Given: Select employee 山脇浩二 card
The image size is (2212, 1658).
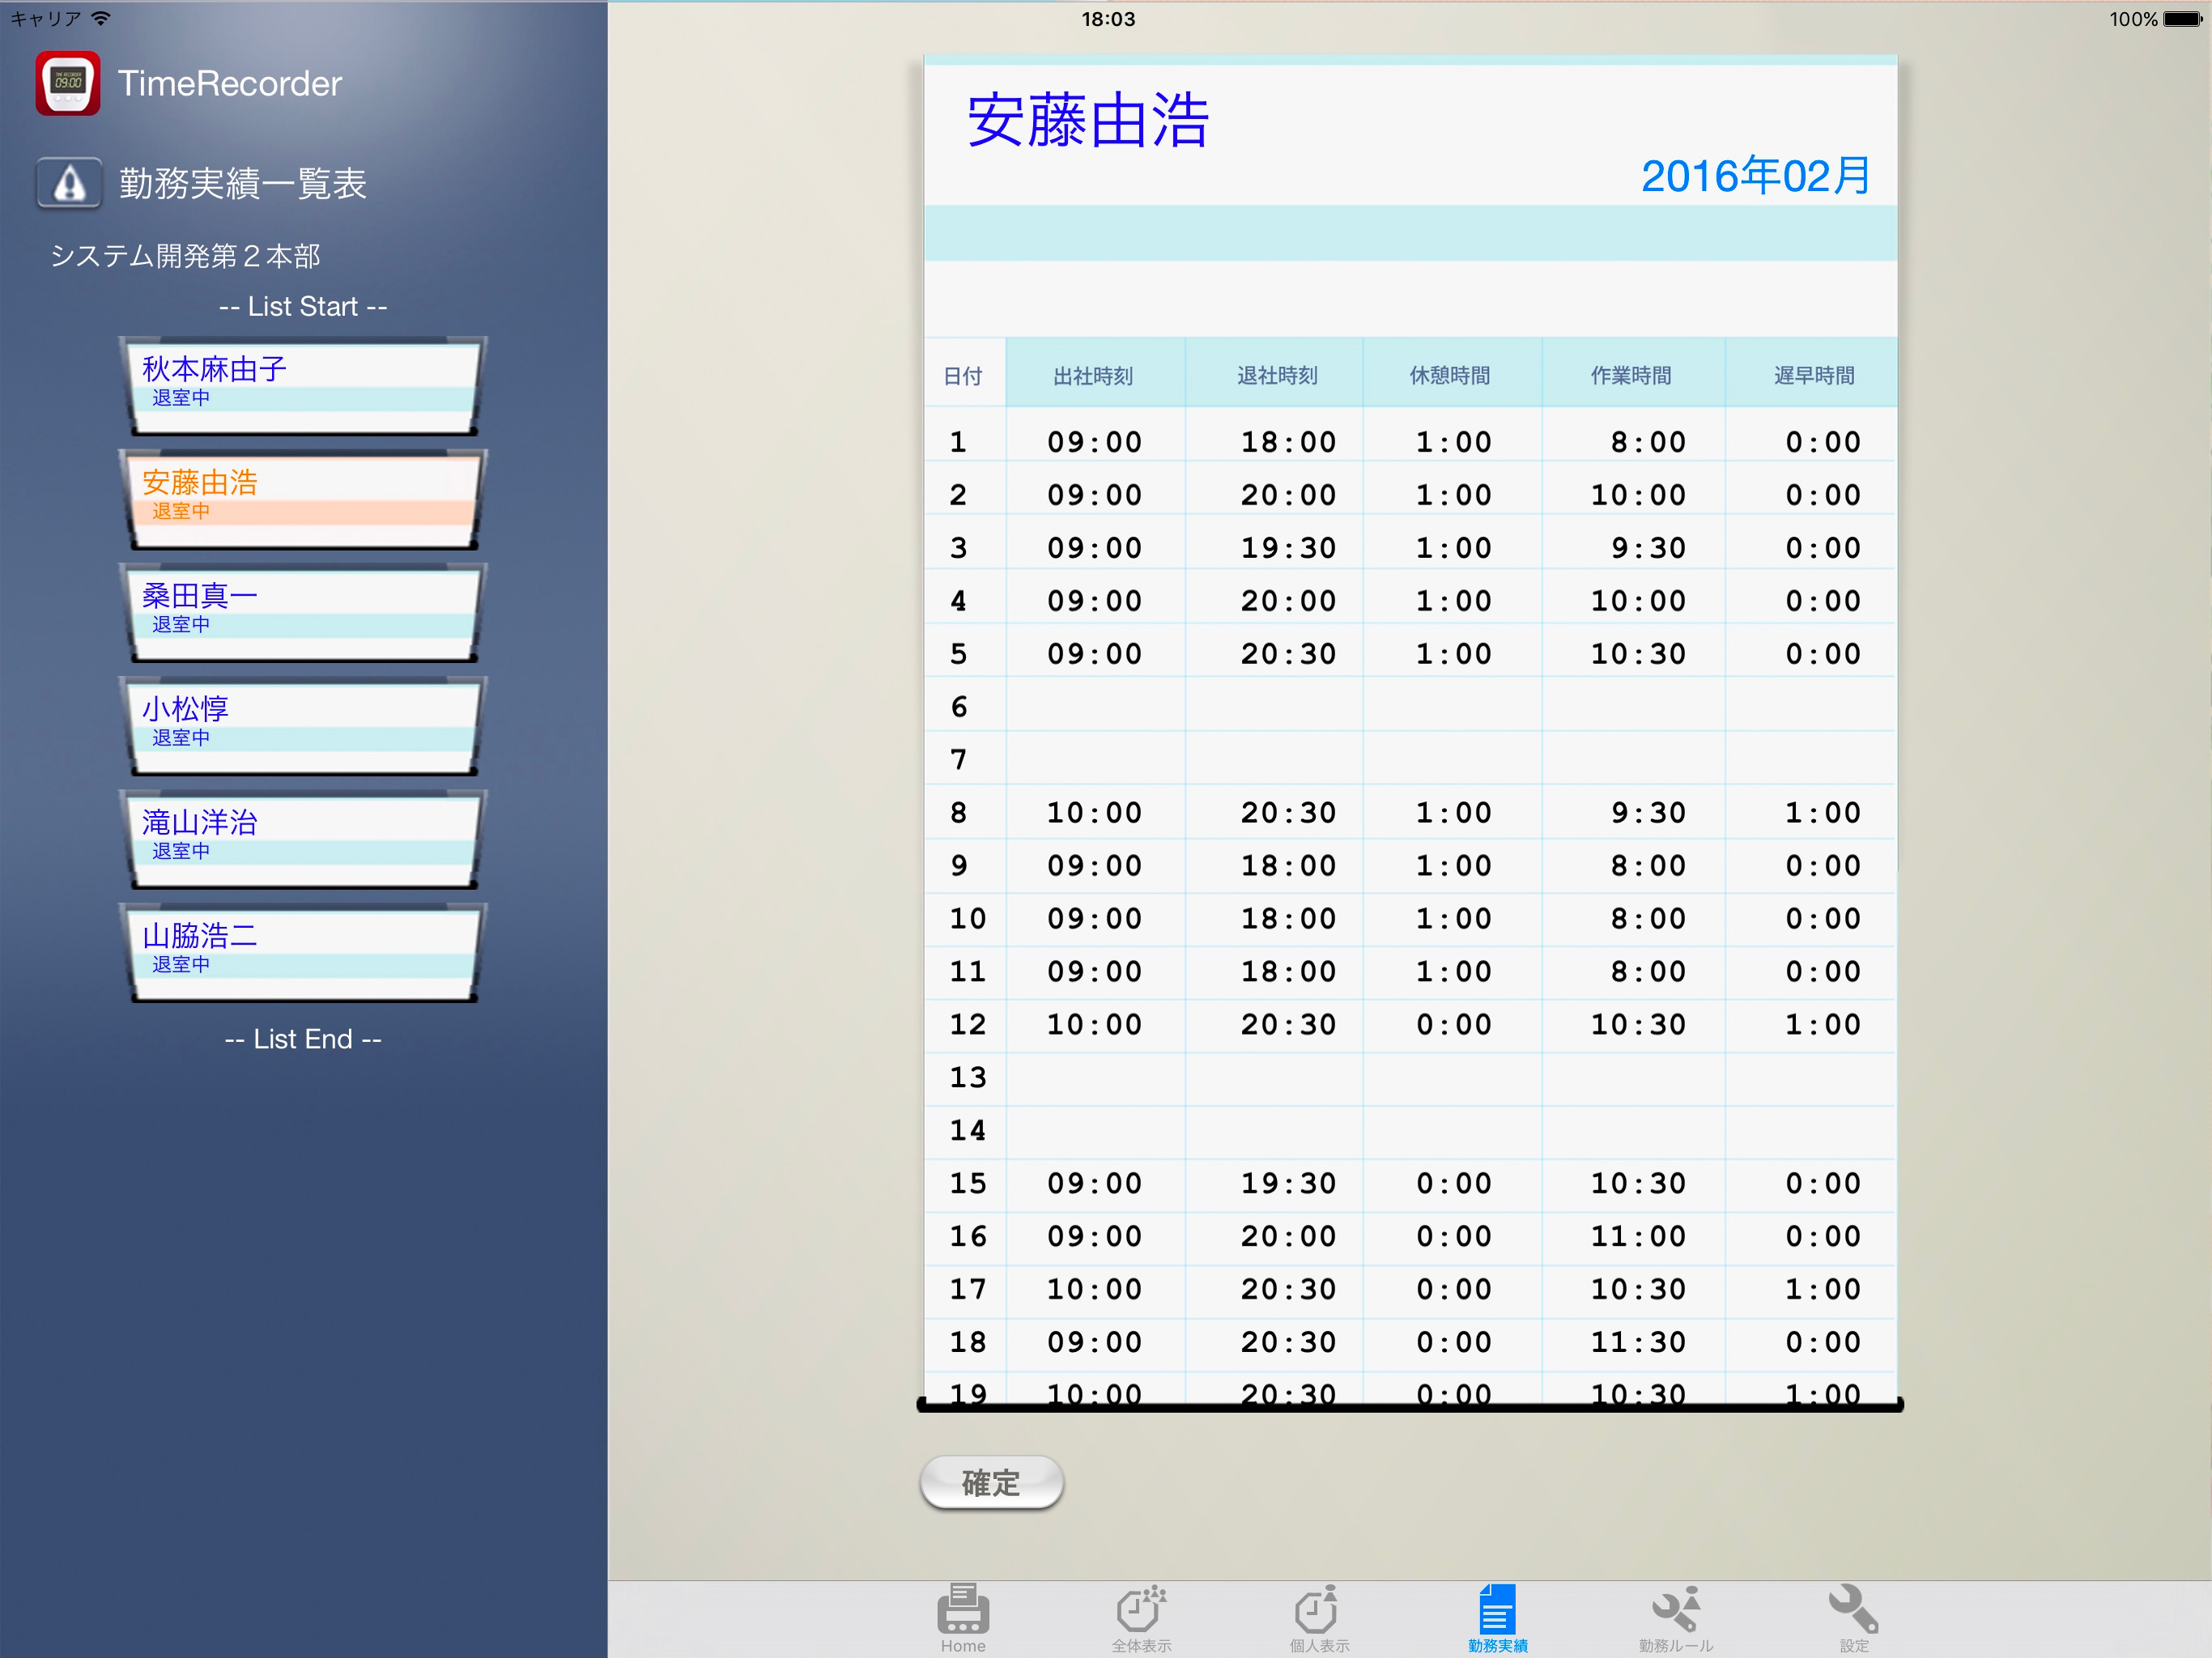Looking at the screenshot, I should [303, 951].
